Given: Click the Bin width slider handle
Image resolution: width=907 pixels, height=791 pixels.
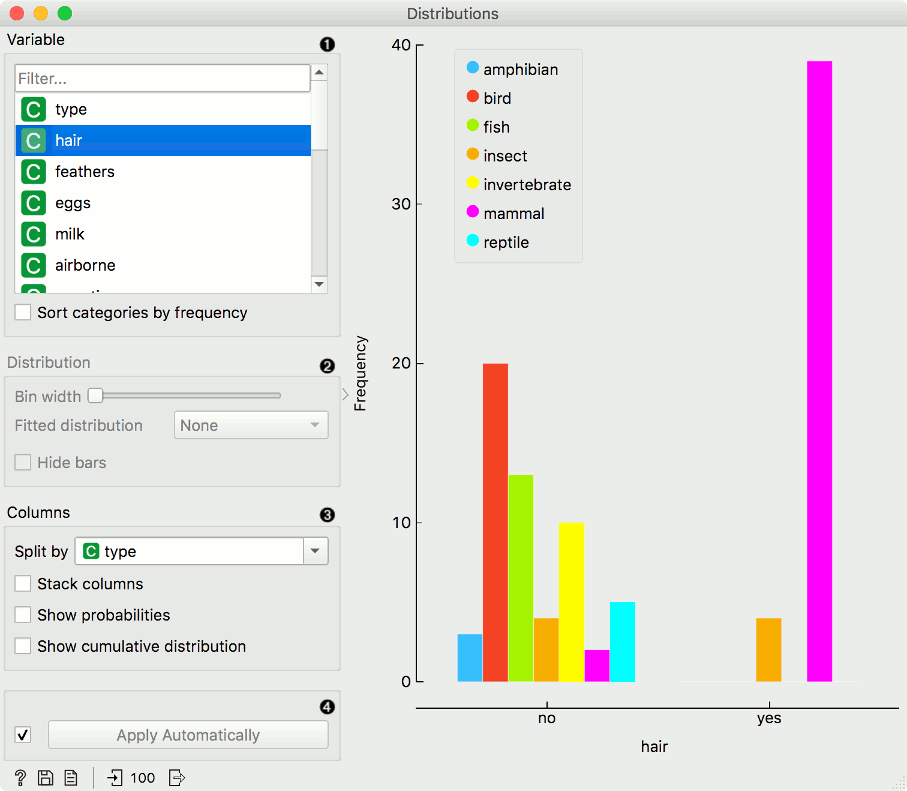Looking at the screenshot, I should 95,396.
